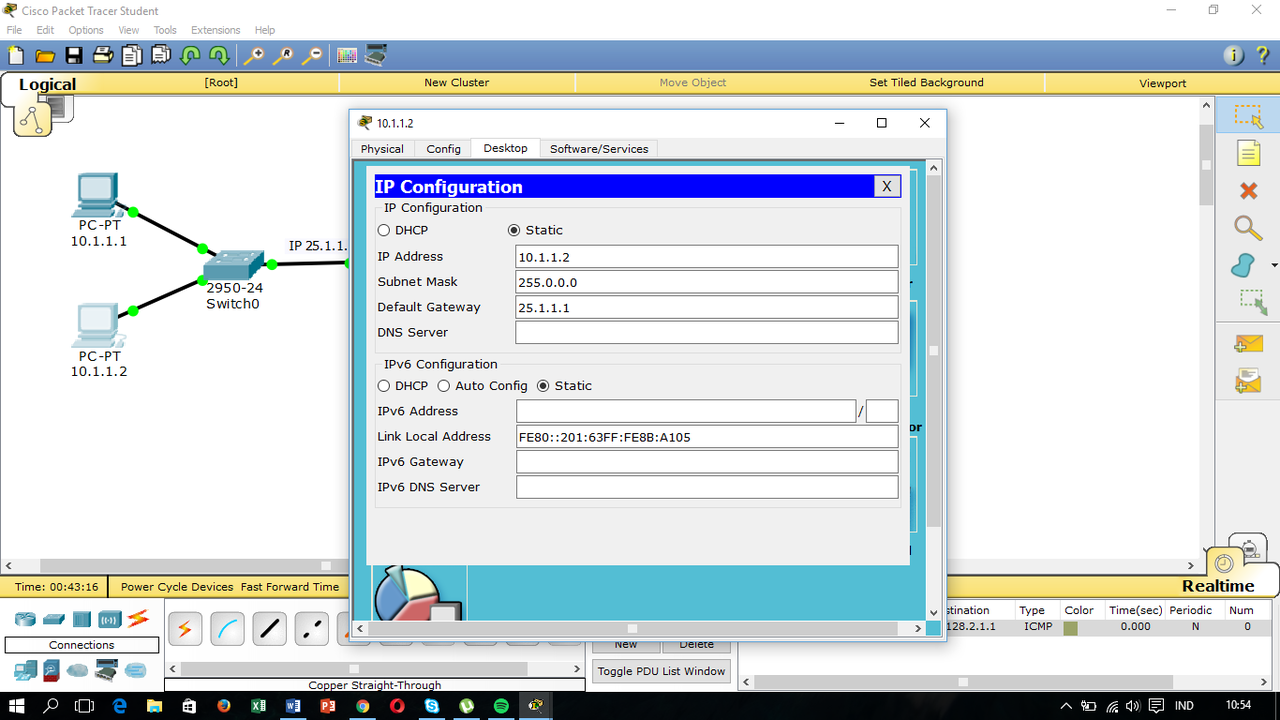Image resolution: width=1280 pixels, height=720 pixels.
Task: Pick the automatic connection type cable
Action: (185, 629)
